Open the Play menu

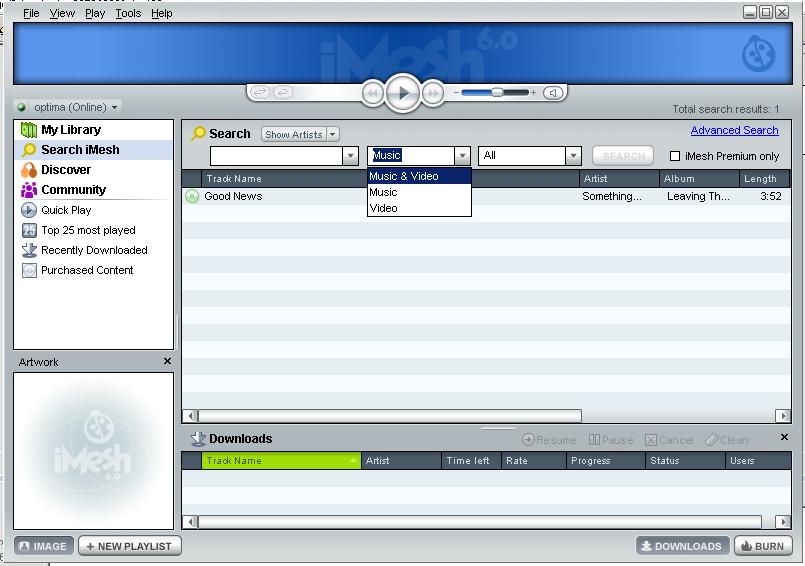(95, 13)
